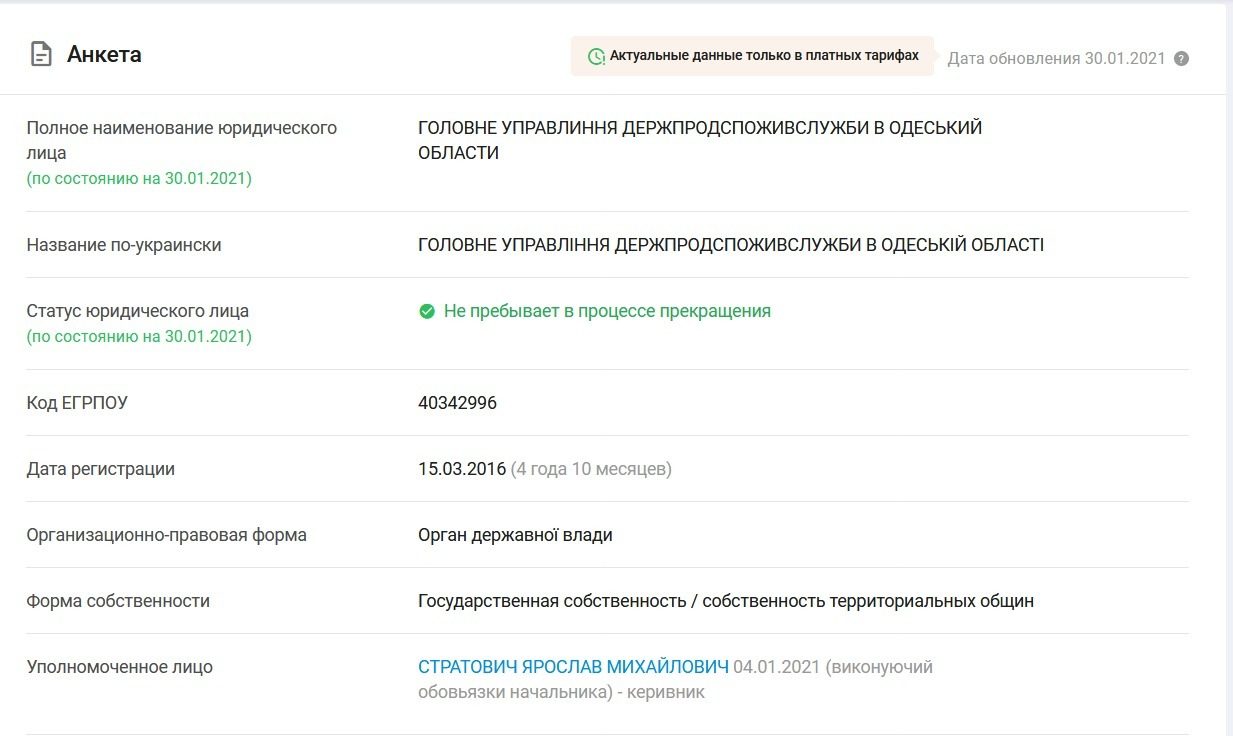
Task: Click the 'Полное наименование юридического лица' label
Action: pyautogui.click(x=181, y=140)
